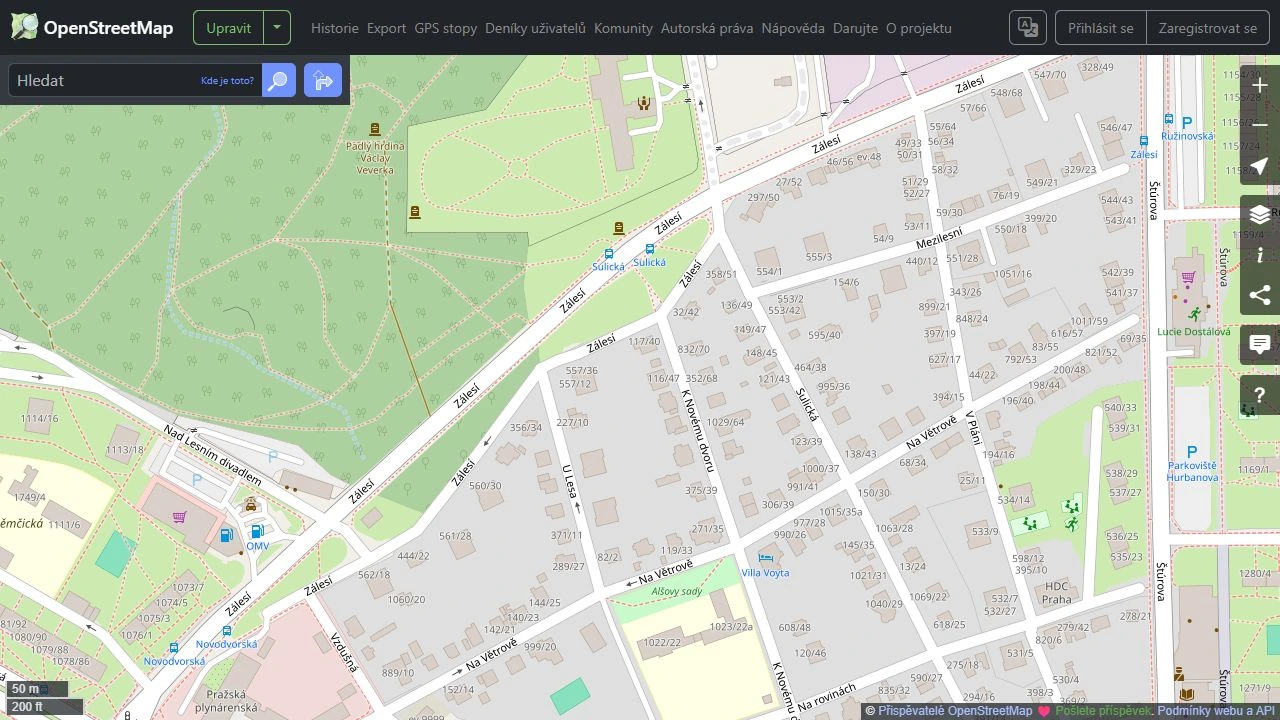The image size is (1280, 720).
Task: Open Podmínky webu a API link
Action: [1218, 711]
